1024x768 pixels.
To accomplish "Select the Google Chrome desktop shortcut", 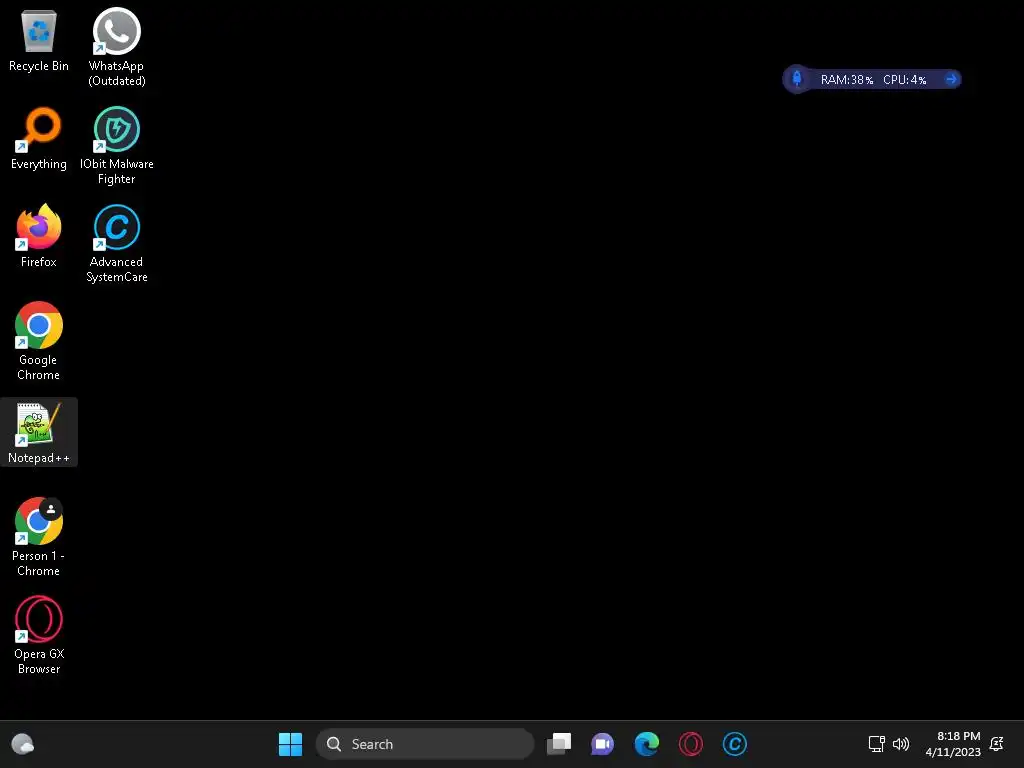I will tap(39, 341).
